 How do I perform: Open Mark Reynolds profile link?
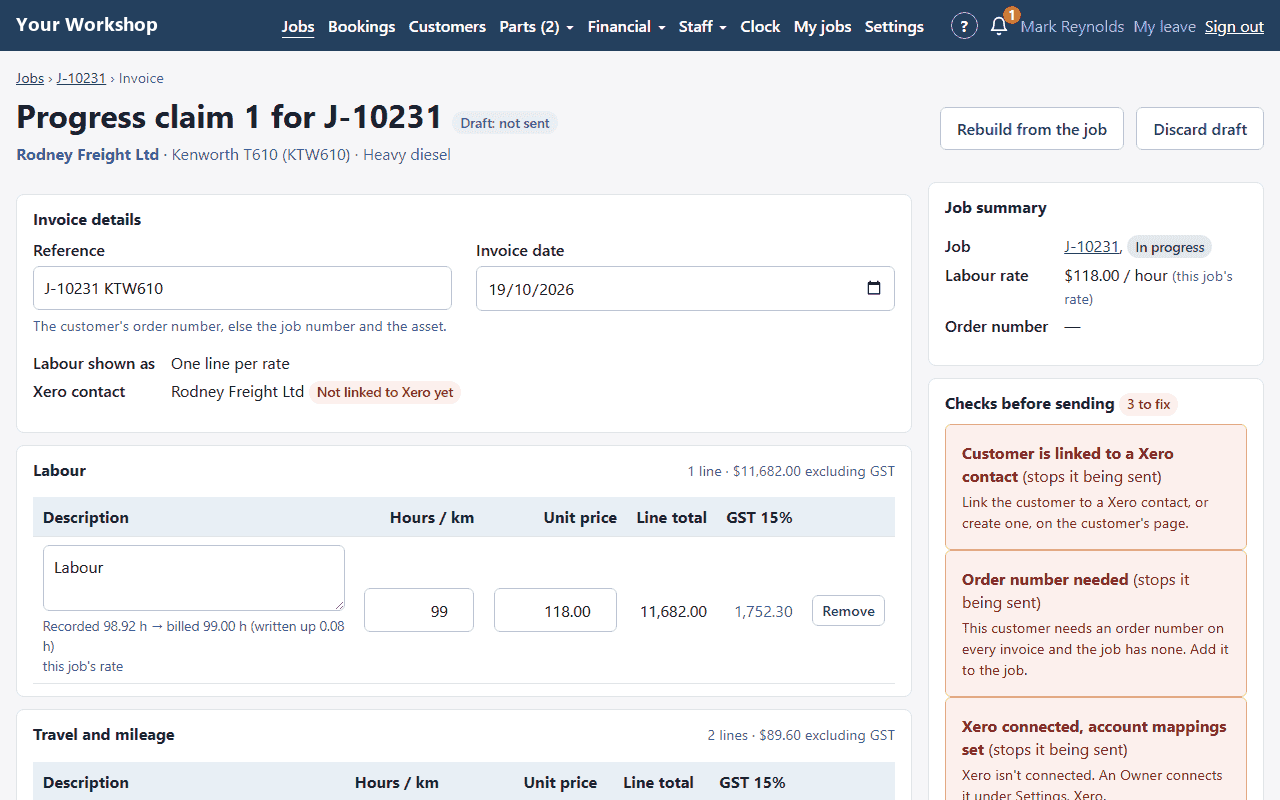pyautogui.click(x=1072, y=27)
